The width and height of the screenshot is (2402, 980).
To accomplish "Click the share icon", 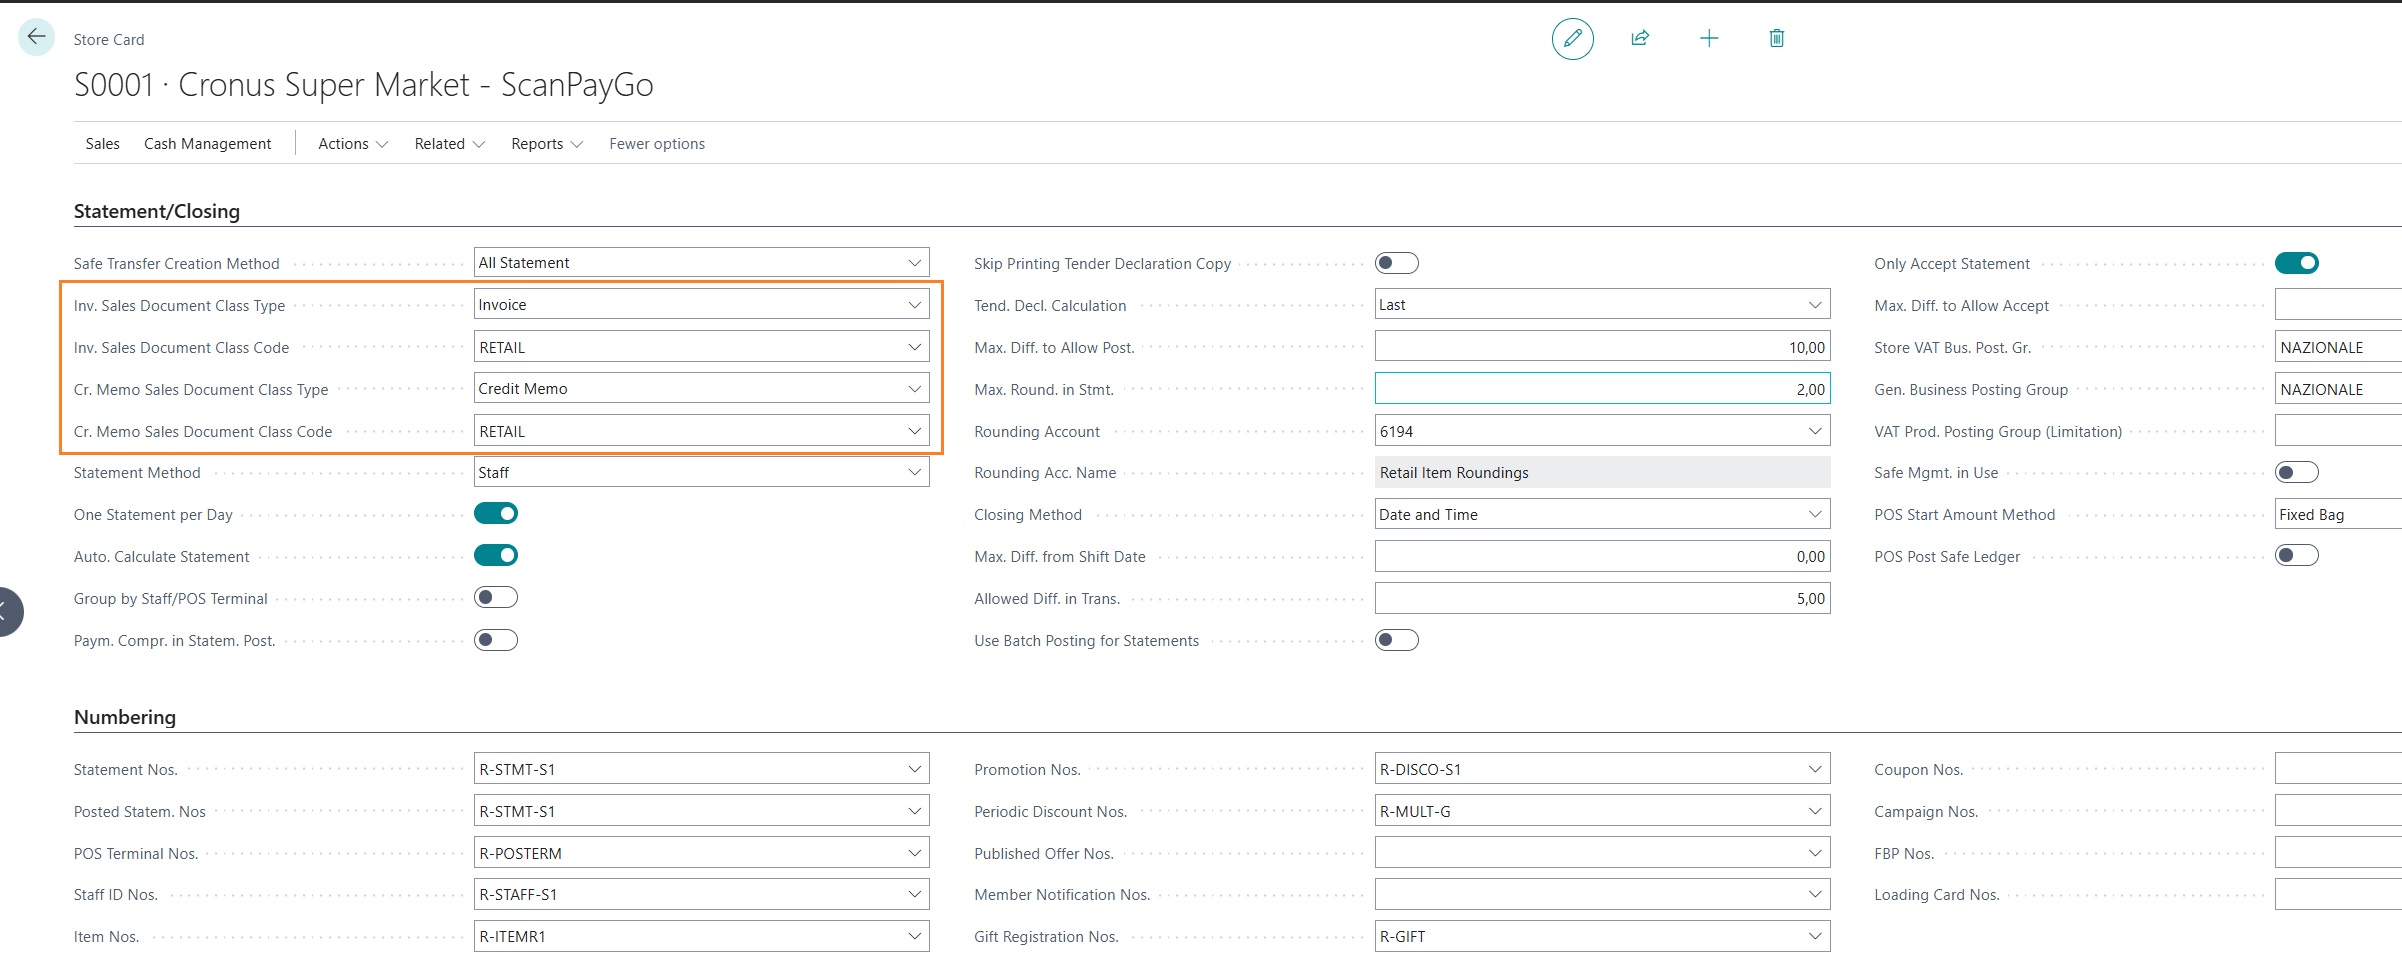I will pyautogui.click(x=1640, y=38).
